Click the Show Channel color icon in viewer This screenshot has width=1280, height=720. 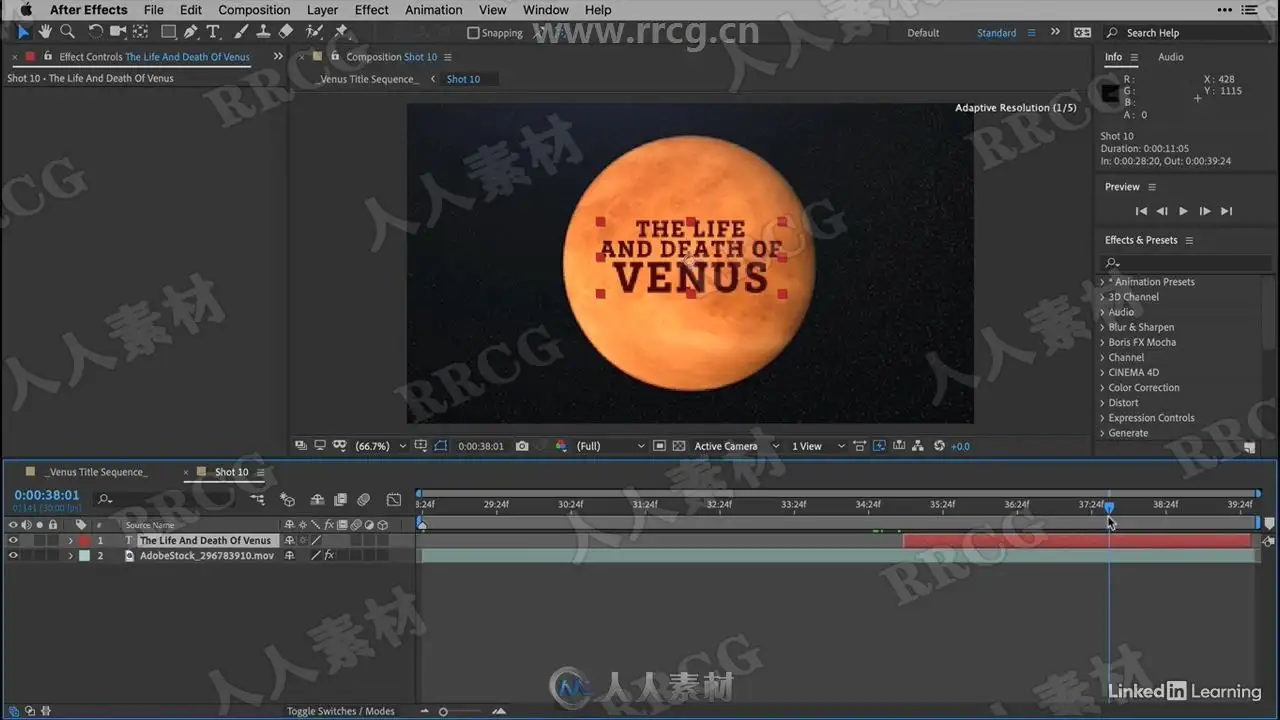click(x=561, y=446)
